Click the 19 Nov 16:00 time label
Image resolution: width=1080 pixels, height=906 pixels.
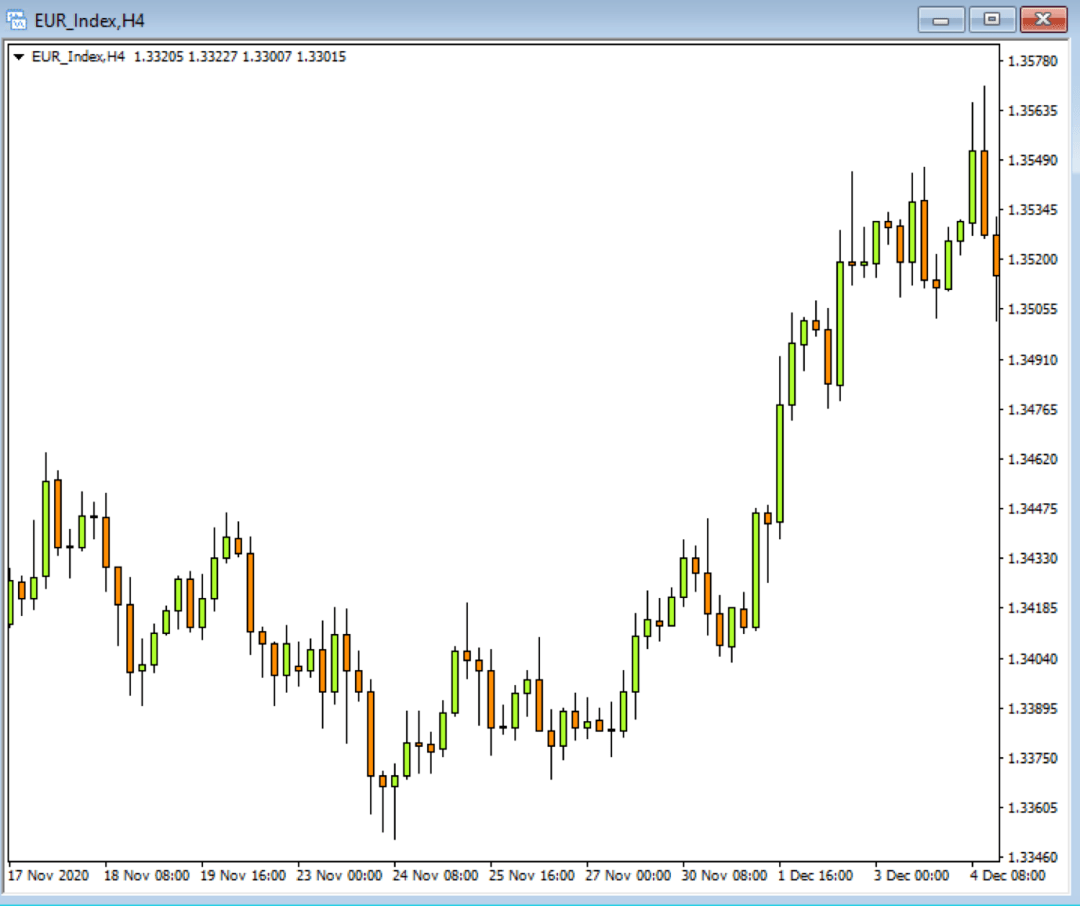tap(242, 875)
